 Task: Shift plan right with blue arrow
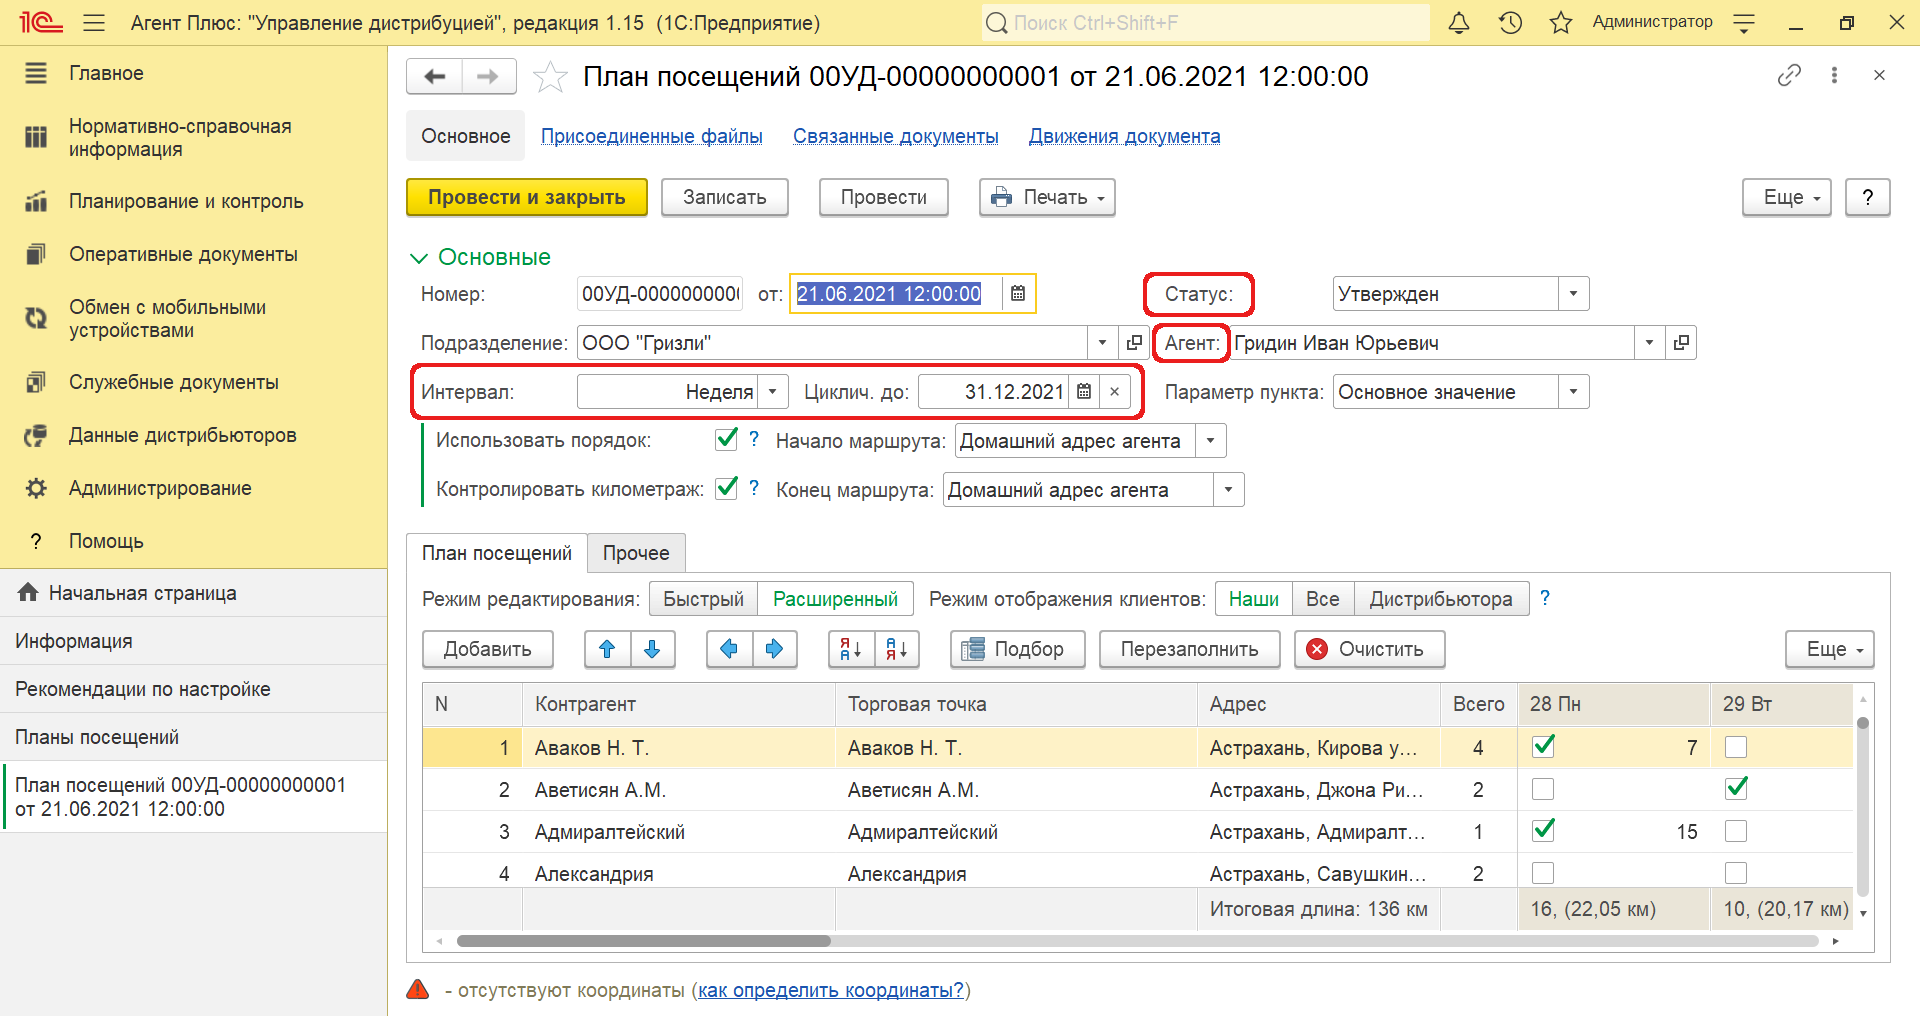(x=774, y=649)
